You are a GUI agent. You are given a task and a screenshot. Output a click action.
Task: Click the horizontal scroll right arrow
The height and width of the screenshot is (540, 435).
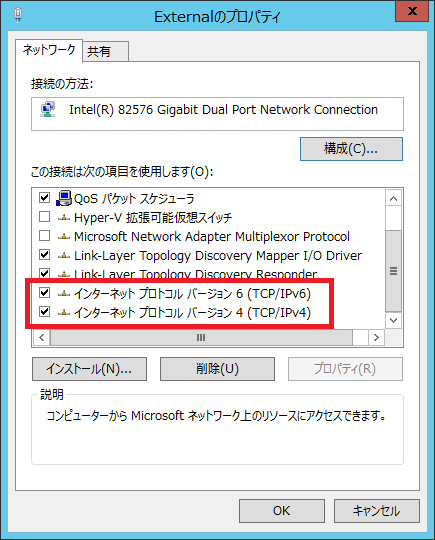click(x=376, y=338)
